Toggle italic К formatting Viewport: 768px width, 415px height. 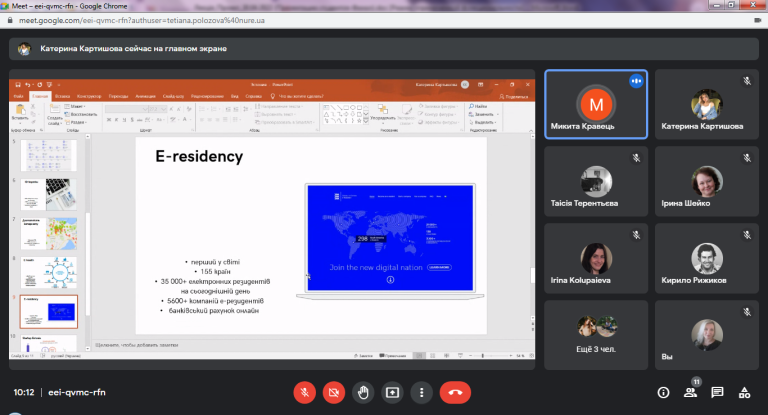click(117, 120)
